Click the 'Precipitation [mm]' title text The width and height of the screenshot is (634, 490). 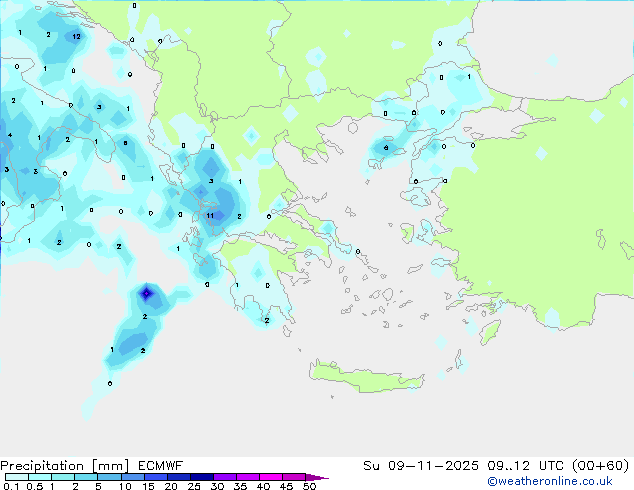pos(65,466)
